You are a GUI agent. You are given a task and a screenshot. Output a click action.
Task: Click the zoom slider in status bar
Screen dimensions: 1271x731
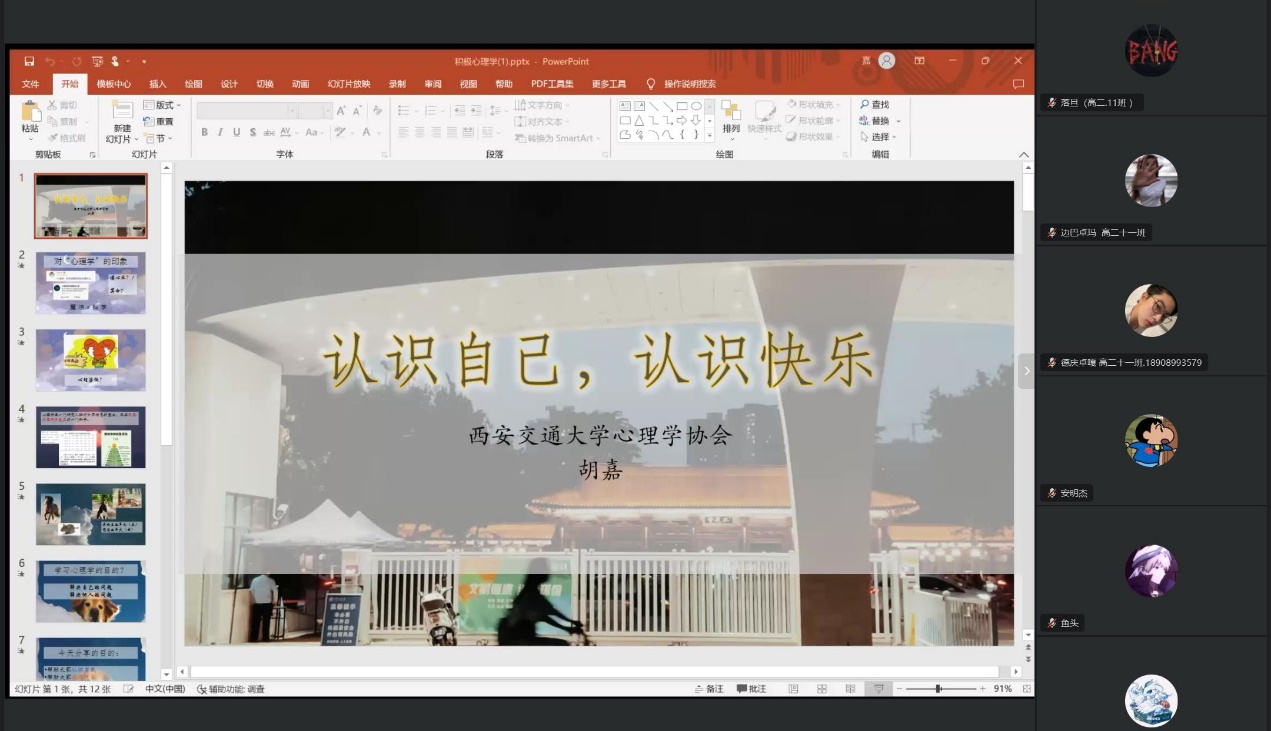[x=938, y=689]
